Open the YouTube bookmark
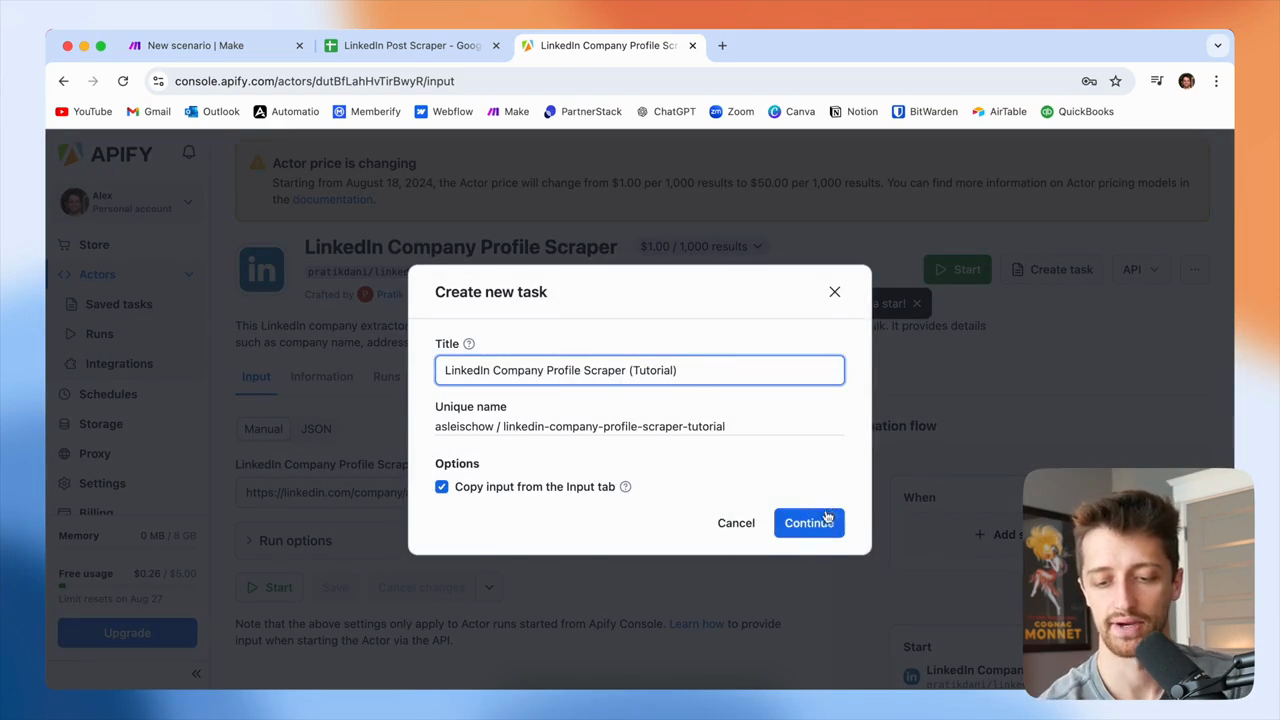This screenshot has width=1280, height=720. (x=84, y=112)
